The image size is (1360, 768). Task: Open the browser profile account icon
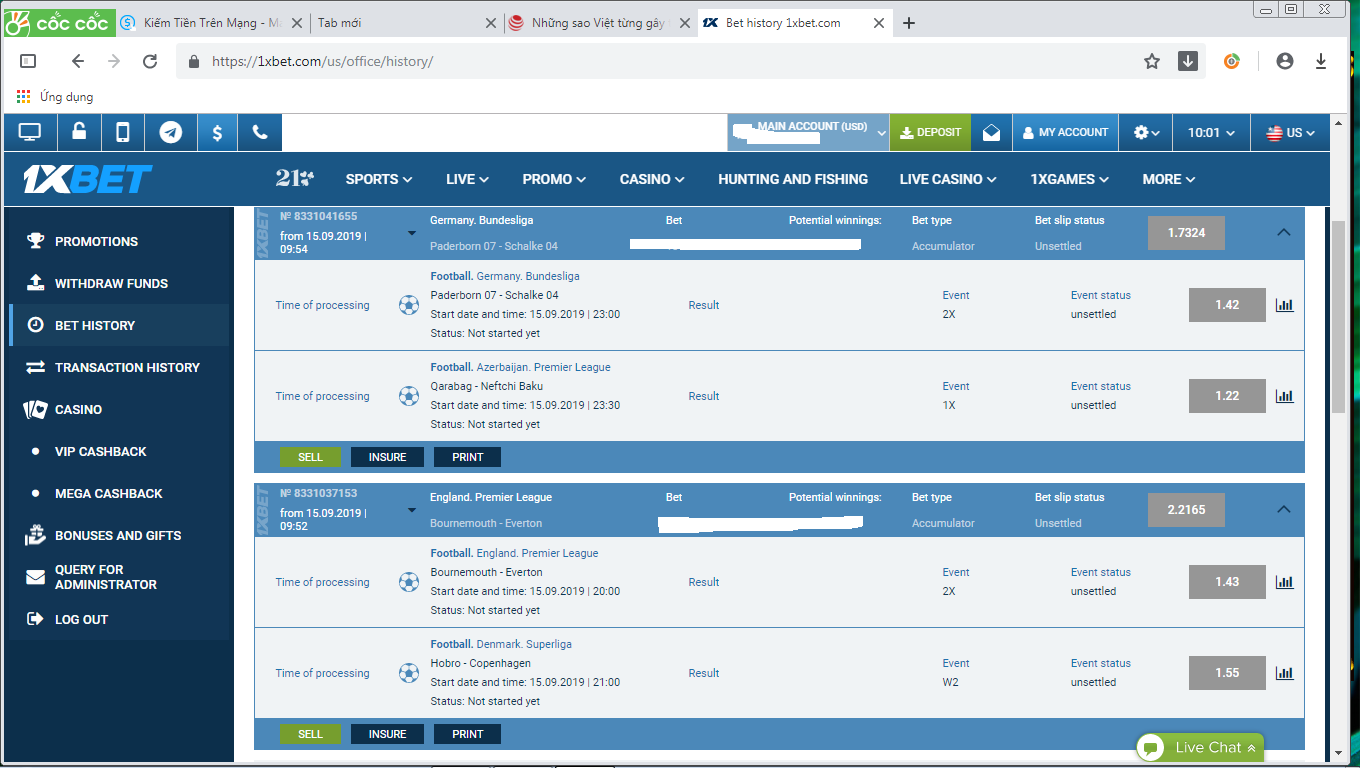pyautogui.click(x=1285, y=61)
